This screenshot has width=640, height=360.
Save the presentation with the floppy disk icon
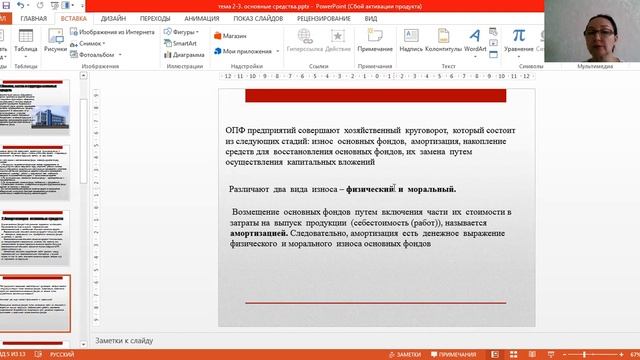tap(6, 6)
